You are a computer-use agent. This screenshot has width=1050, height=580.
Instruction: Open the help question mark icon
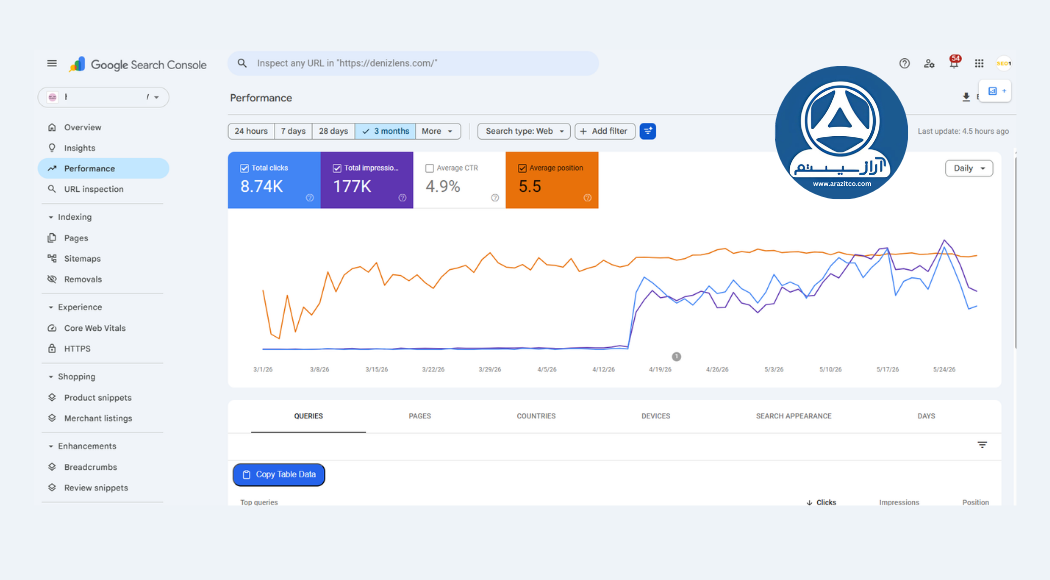tap(904, 64)
